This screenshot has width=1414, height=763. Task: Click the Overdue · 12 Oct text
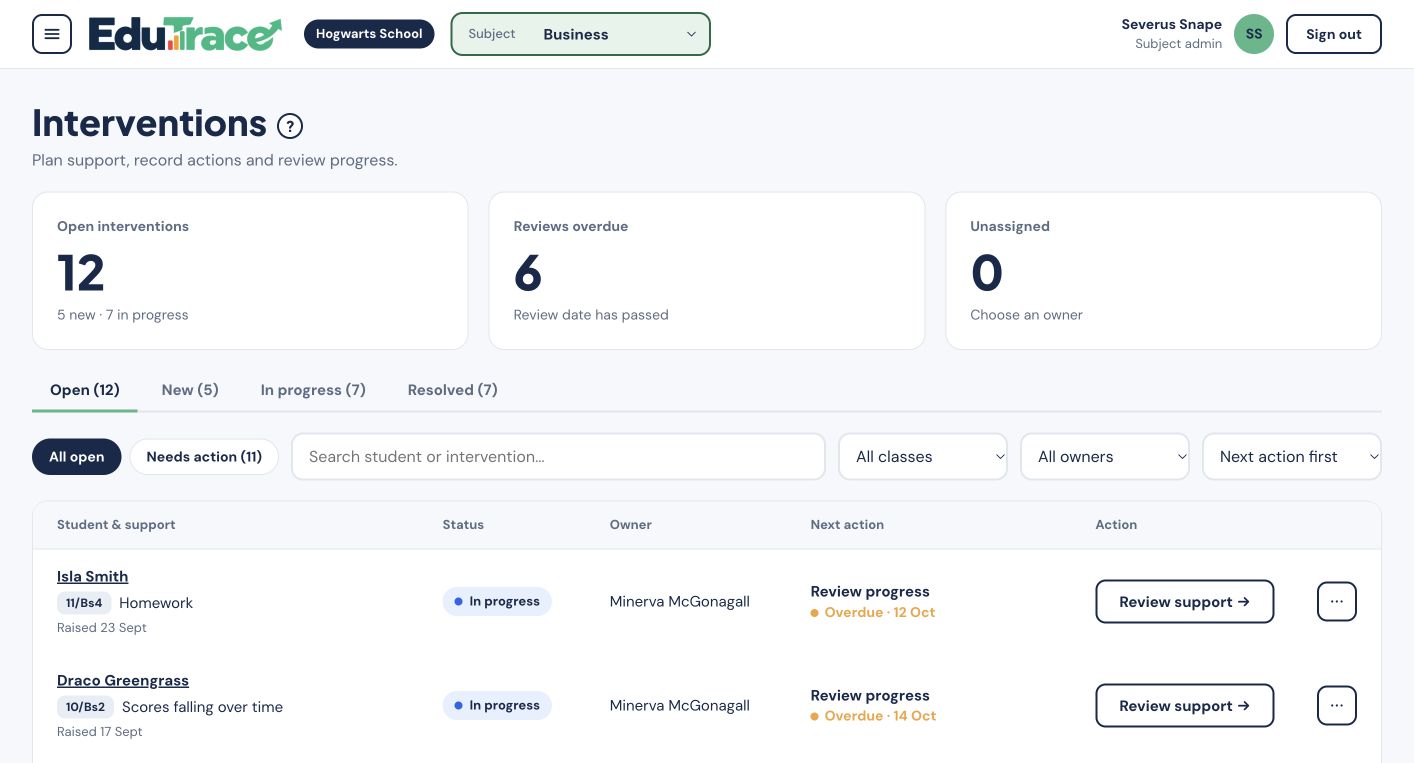880,613
